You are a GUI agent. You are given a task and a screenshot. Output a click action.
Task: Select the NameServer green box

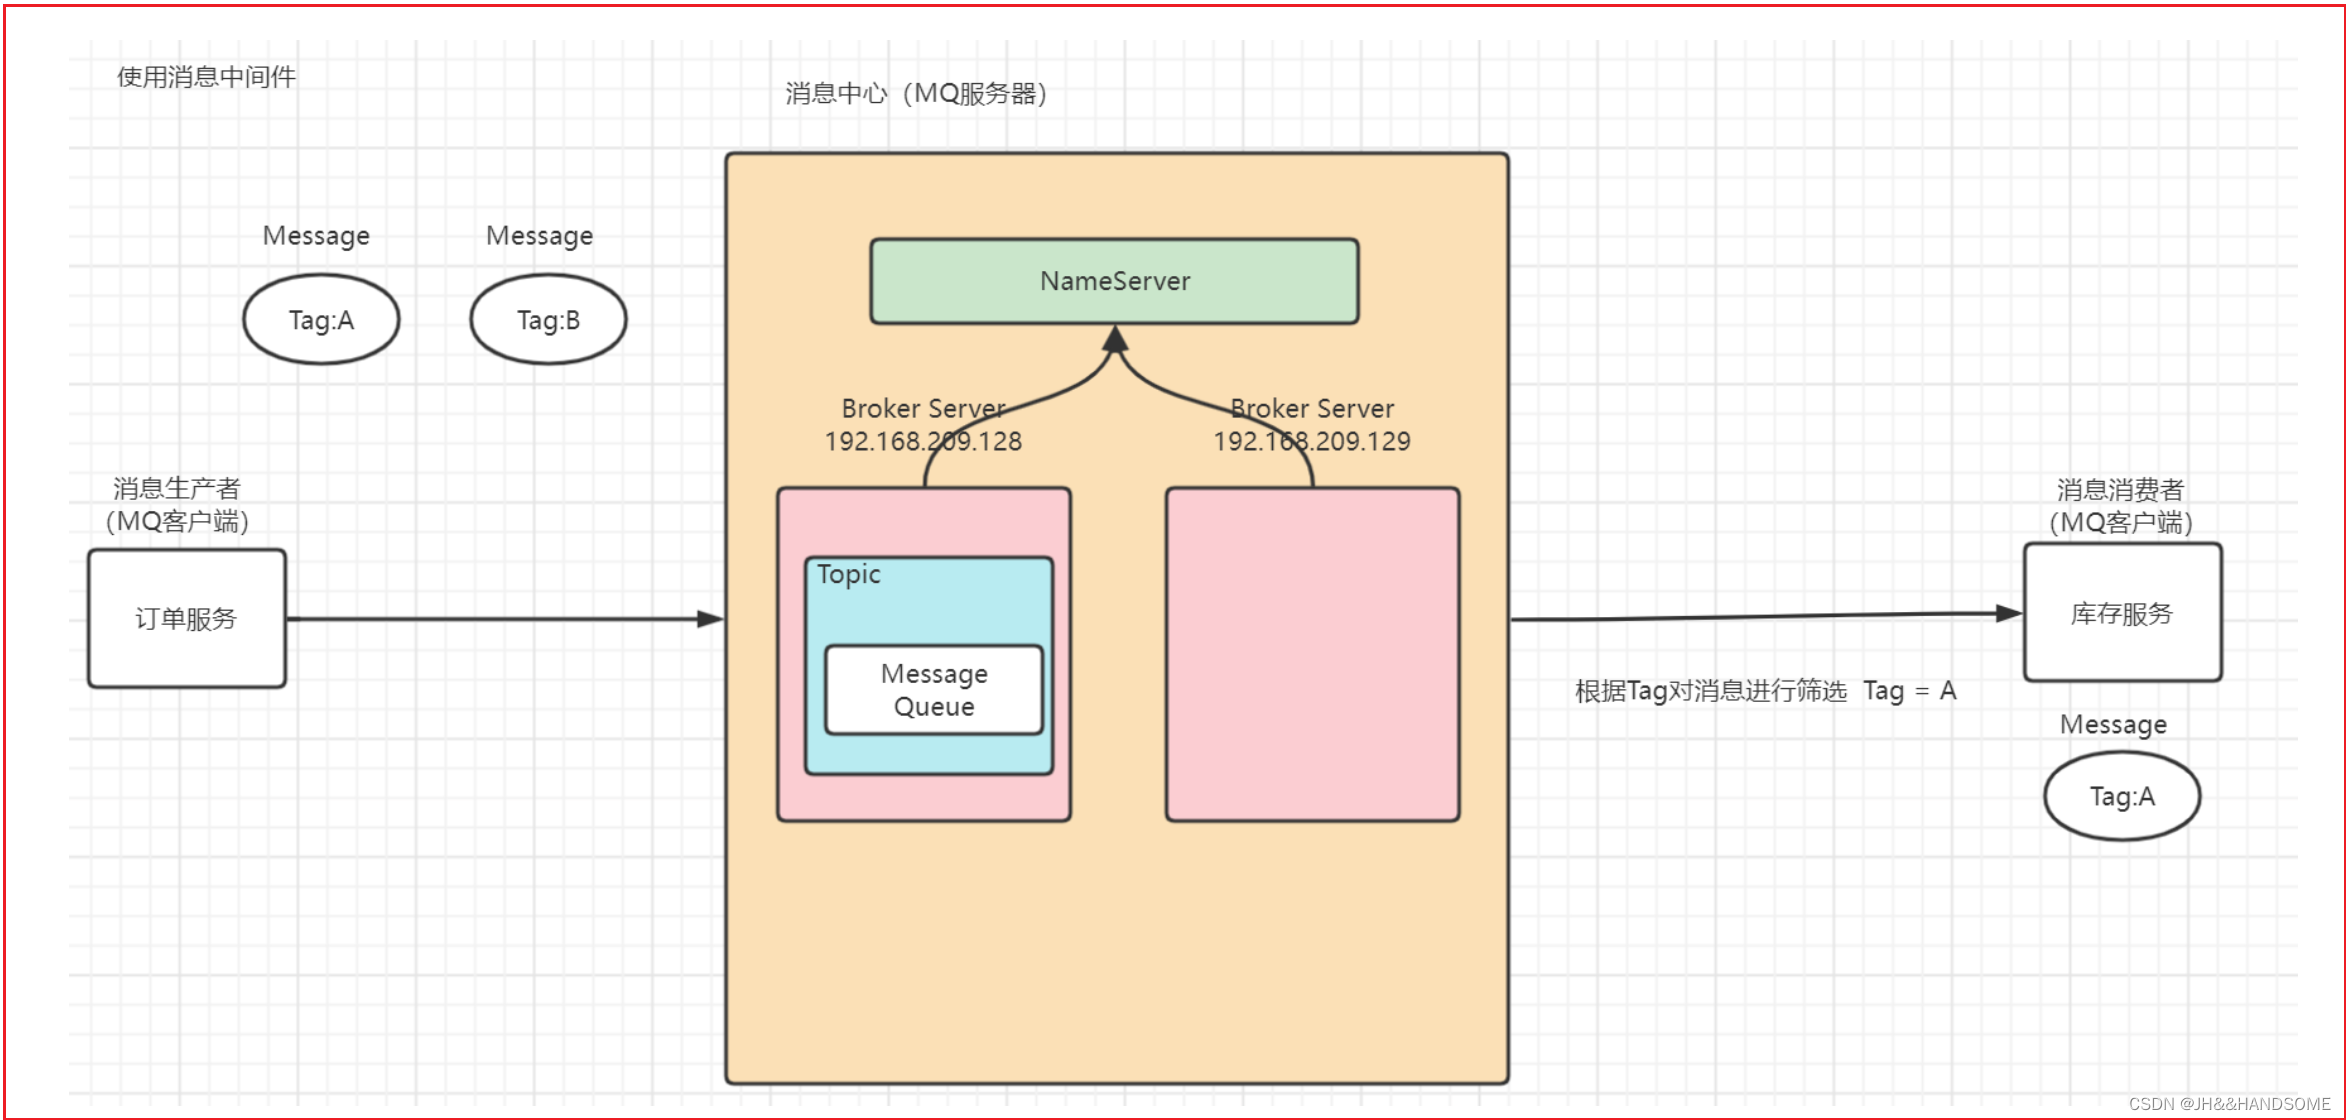[x=1114, y=281]
